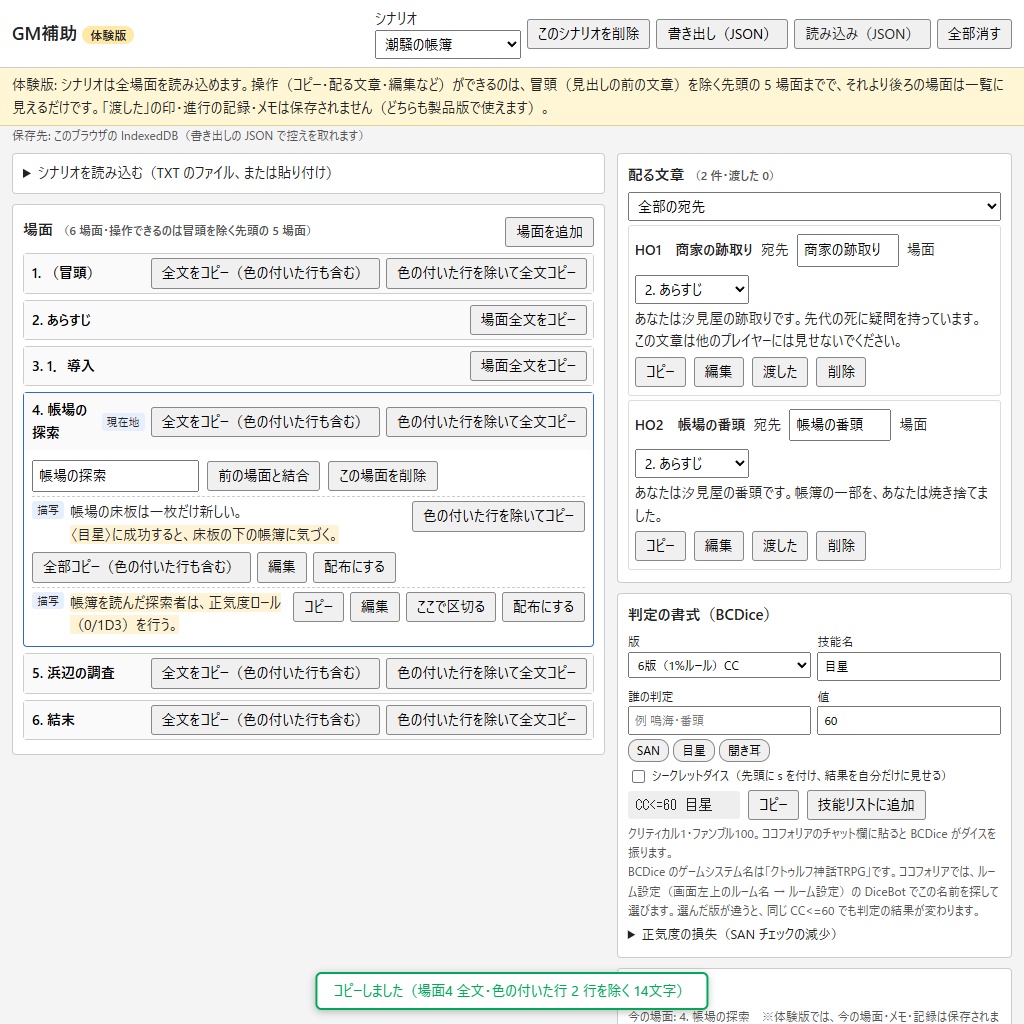Copy full text of scene 1 (冒頭) including colored lines
Screen dimensions: 1024x1024
pos(265,273)
